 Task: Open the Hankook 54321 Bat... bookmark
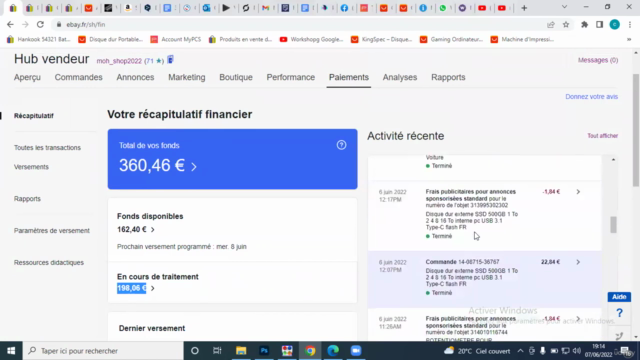39,40
